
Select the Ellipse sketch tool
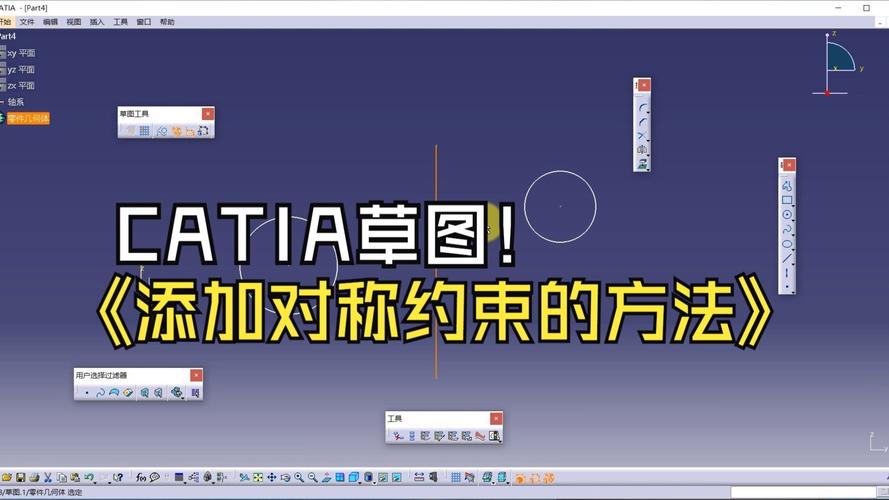786,244
